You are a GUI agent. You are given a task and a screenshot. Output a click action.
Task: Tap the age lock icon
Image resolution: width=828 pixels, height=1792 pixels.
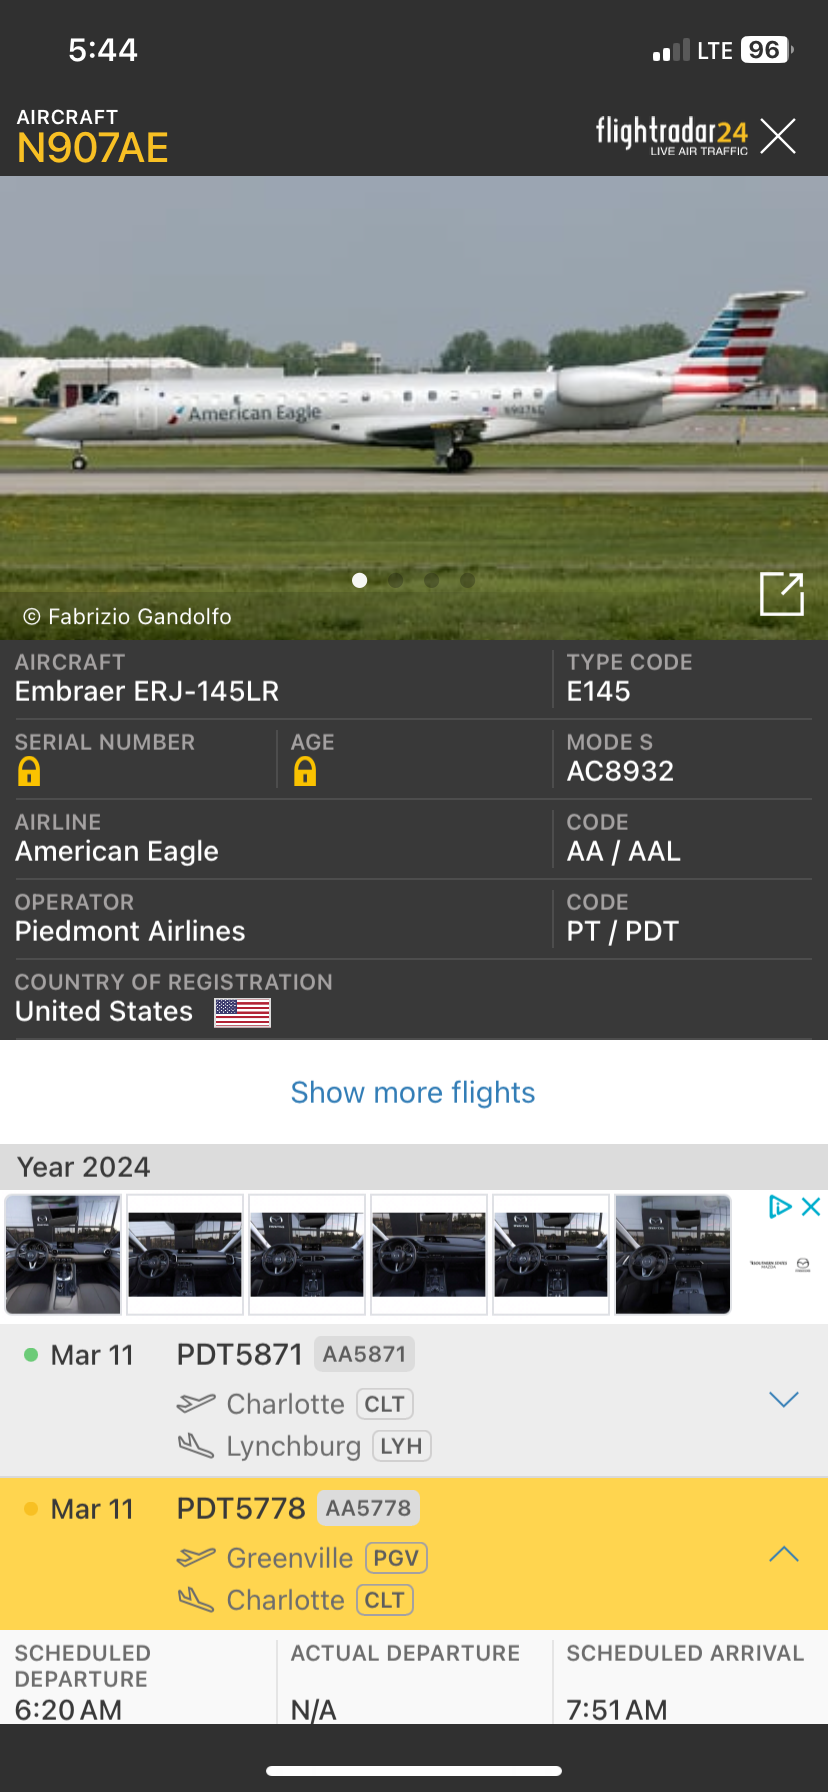(305, 771)
